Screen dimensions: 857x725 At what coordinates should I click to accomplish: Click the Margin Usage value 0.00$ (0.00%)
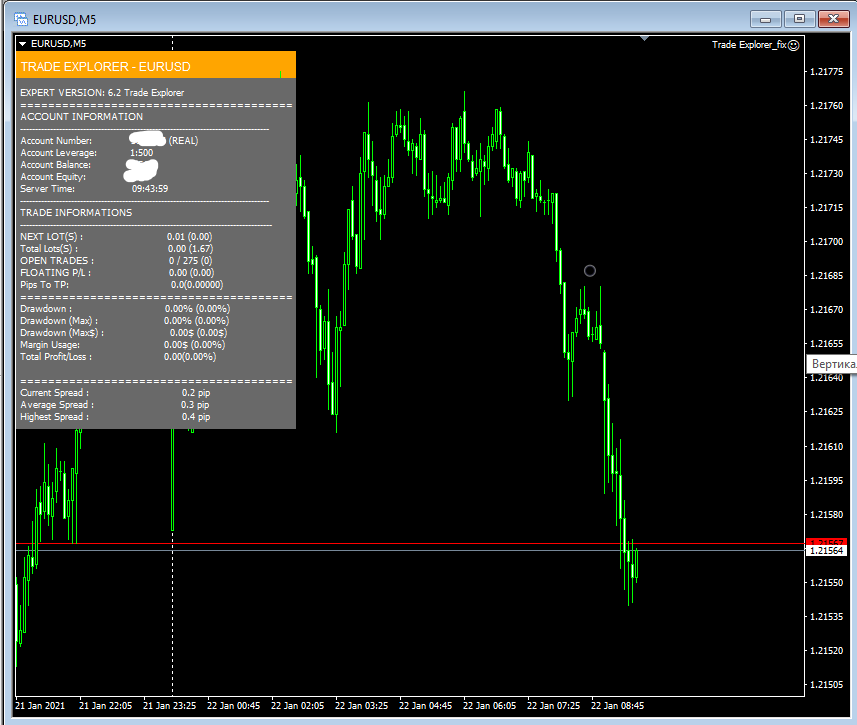(194, 345)
